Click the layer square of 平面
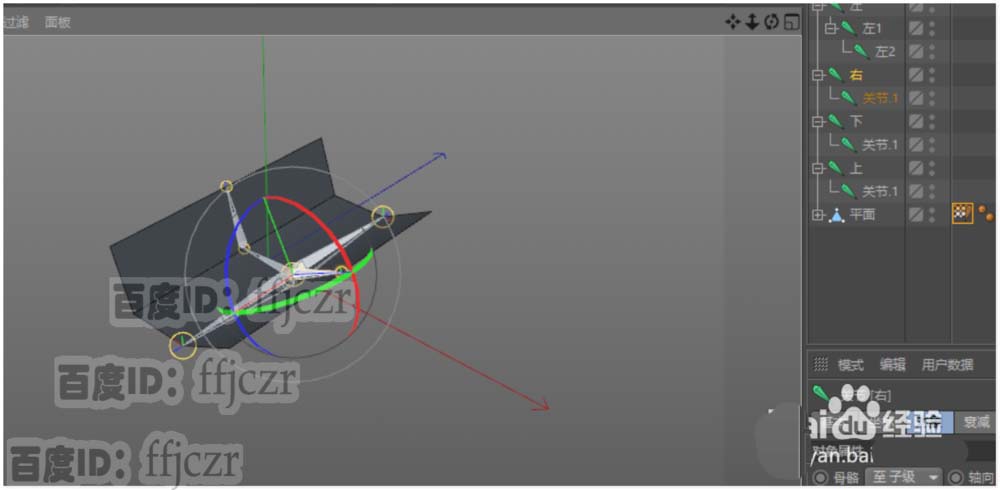 tap(916, 214)
